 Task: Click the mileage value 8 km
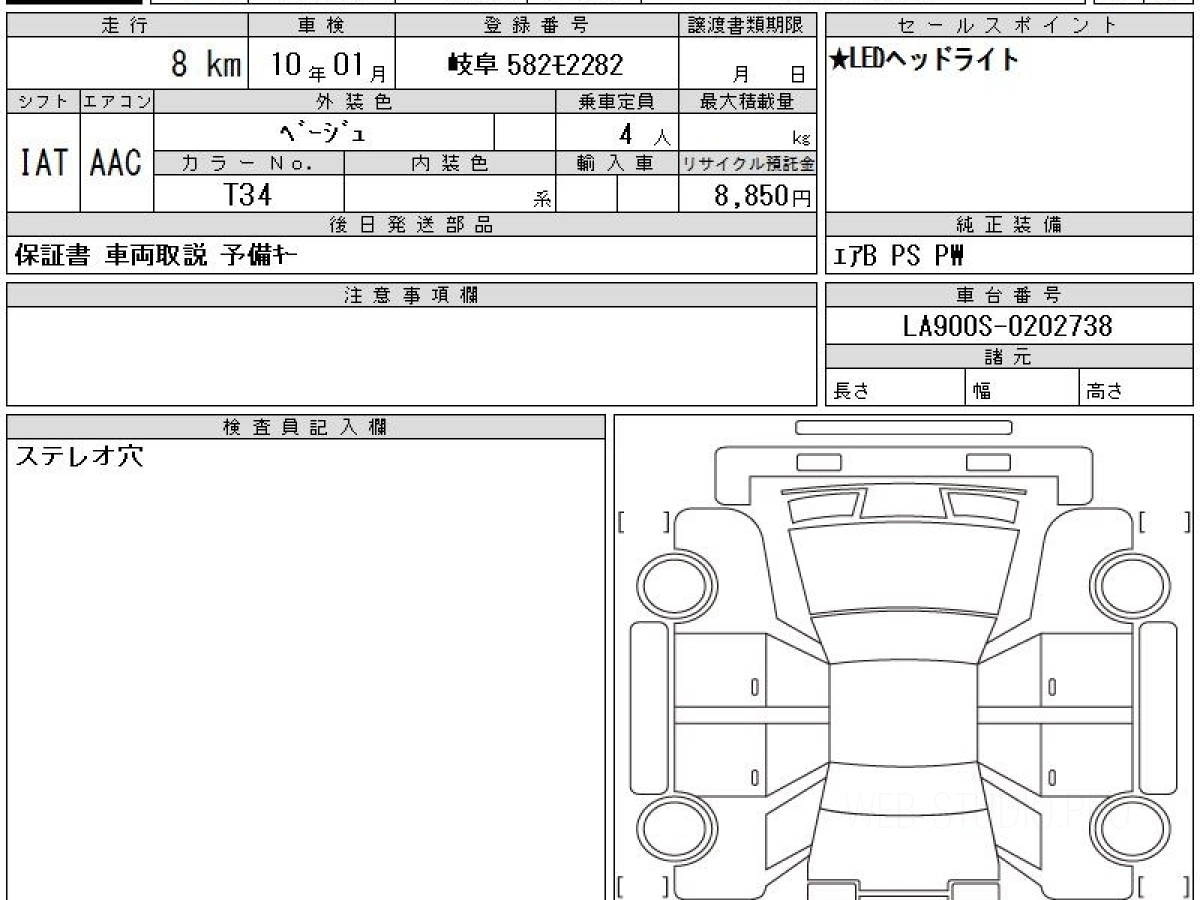coord(206,65)
